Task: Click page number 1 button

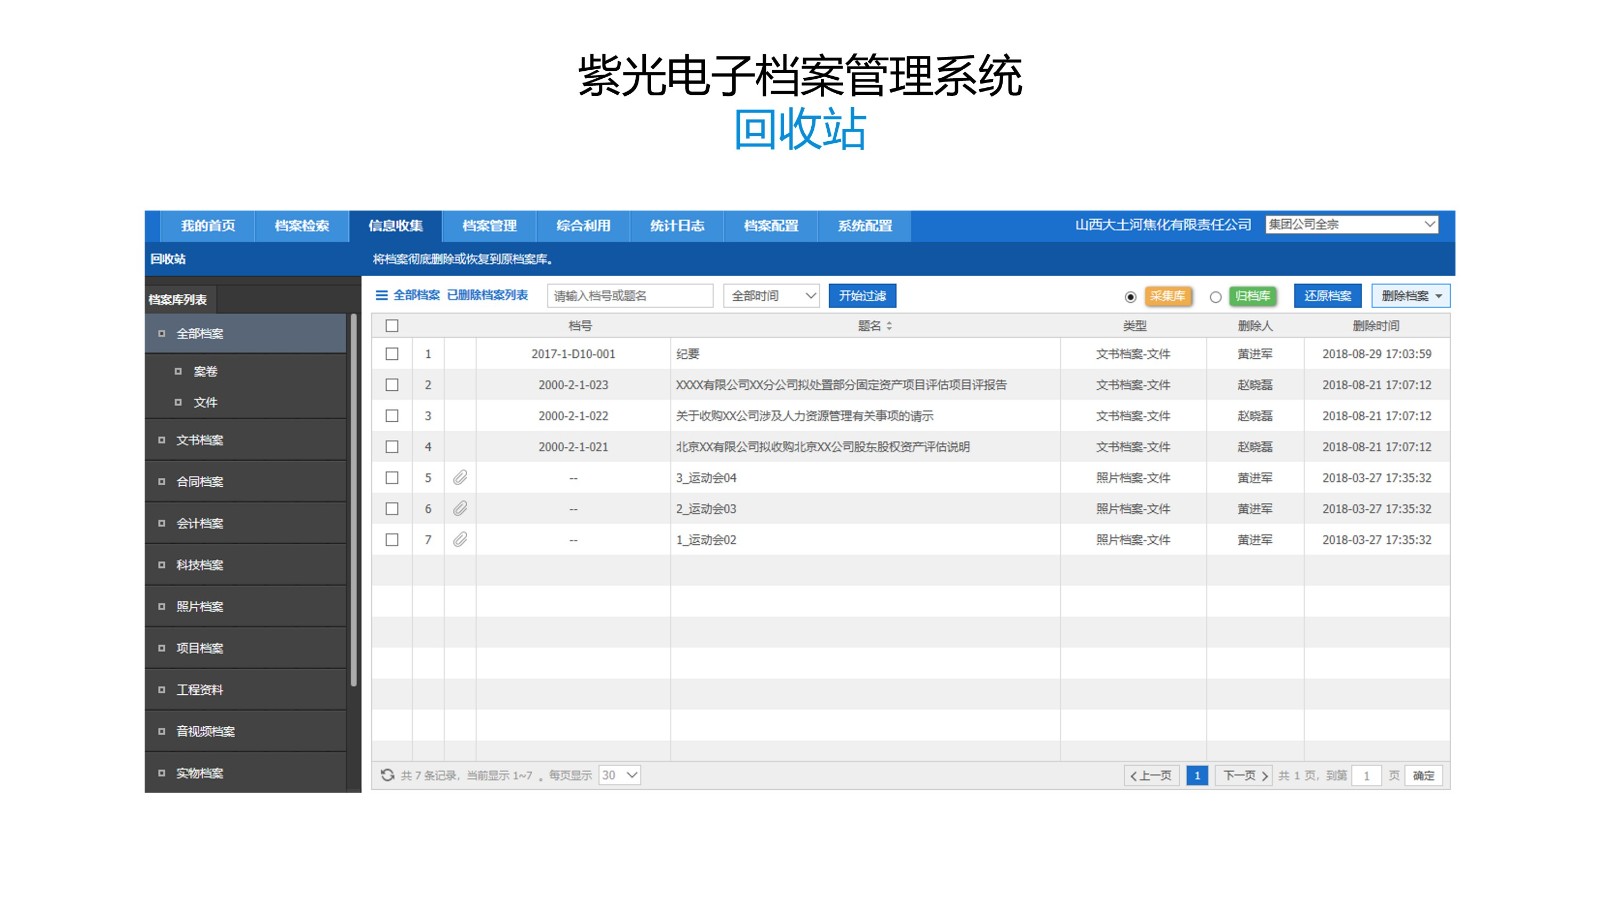Action: coord(1197,776)
